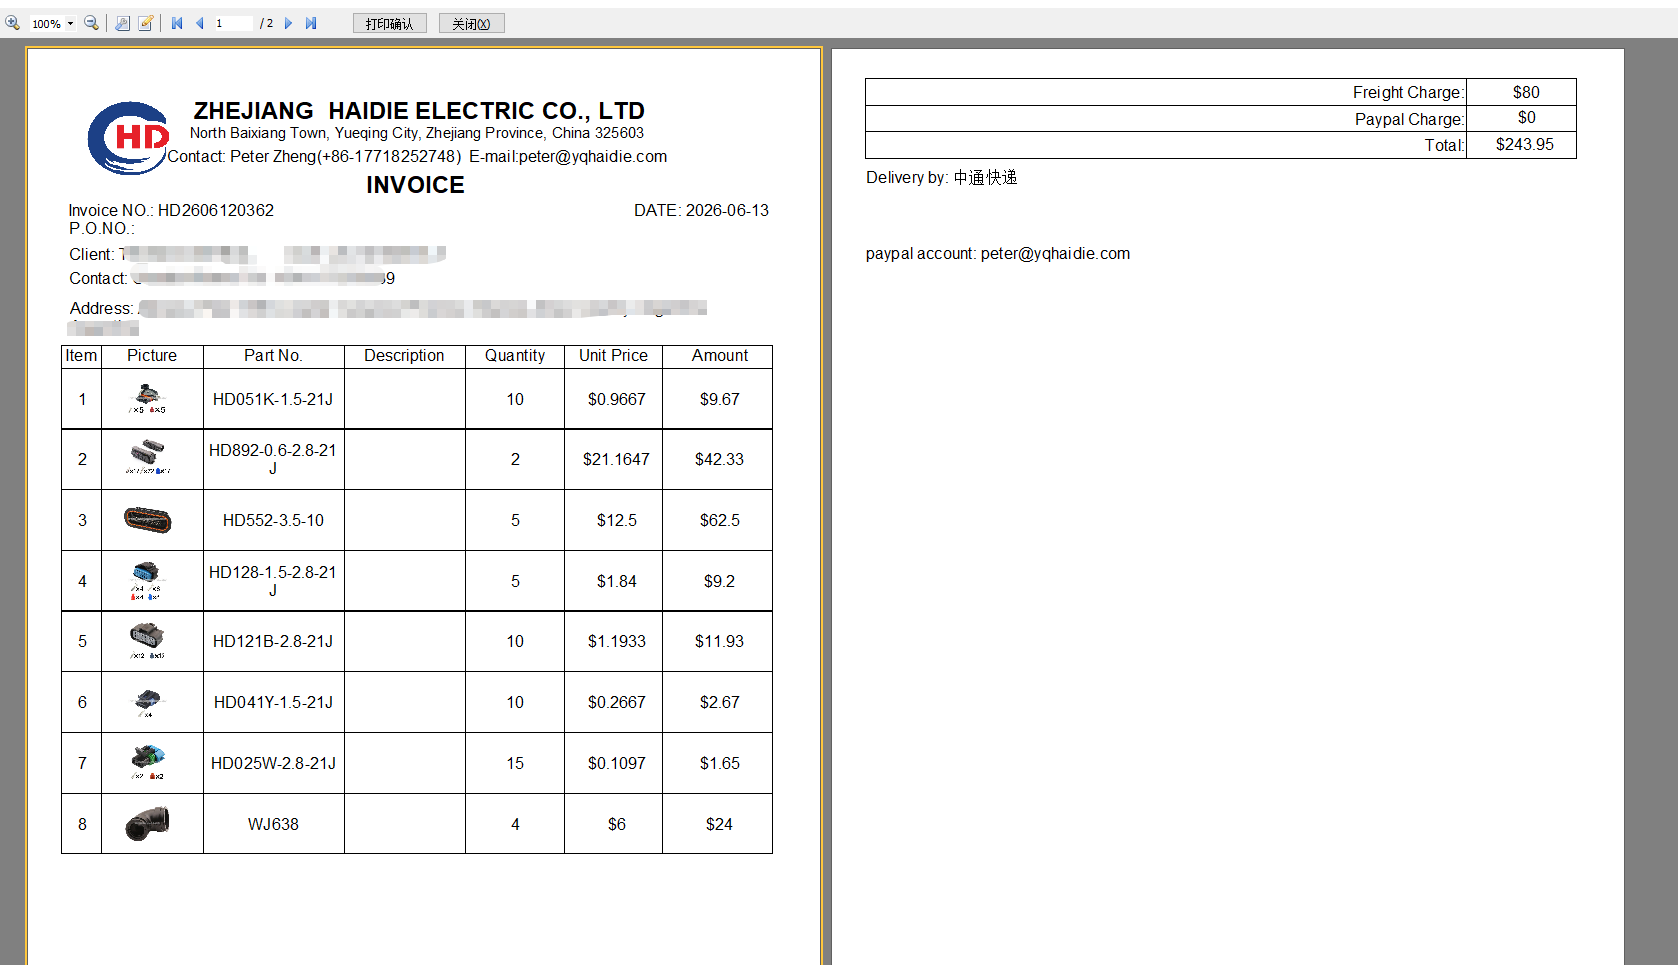This screenshot has width=1678, height=965.
Task: Click the product picture for HD121B-2.8-21J
Action: click(x=147, y=641)
